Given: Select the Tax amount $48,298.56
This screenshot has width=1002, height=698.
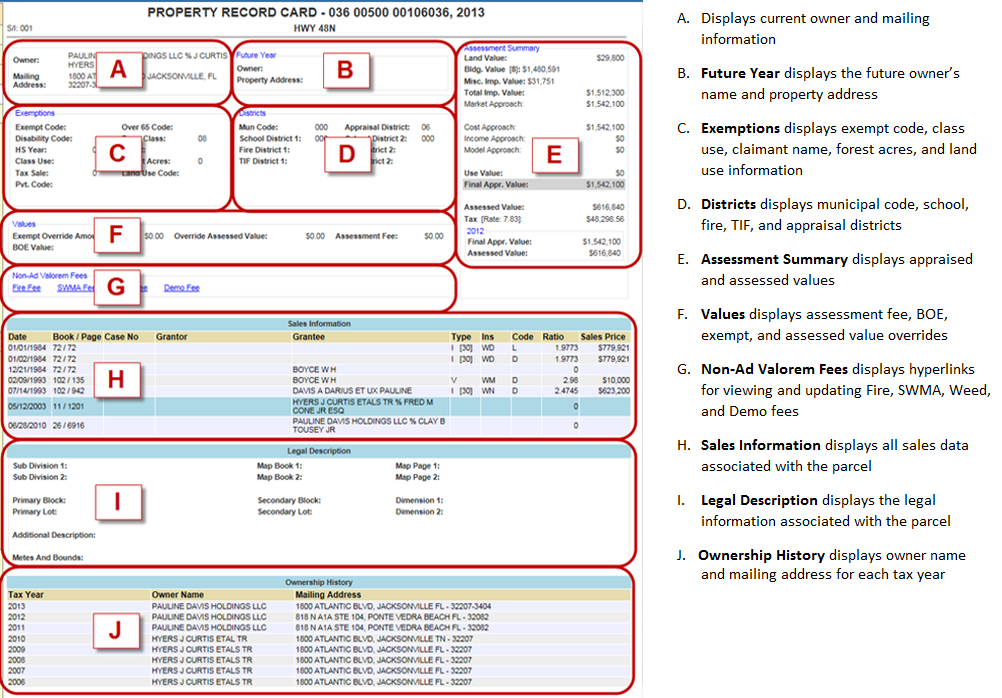Looking at the screenshot, I should tap(605, 219).
